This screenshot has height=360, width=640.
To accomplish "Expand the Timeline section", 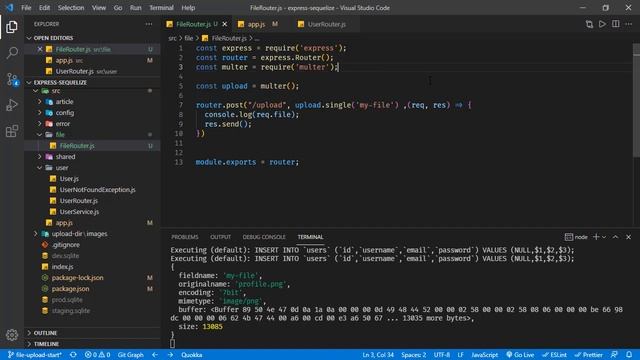I will coord(92,344).
